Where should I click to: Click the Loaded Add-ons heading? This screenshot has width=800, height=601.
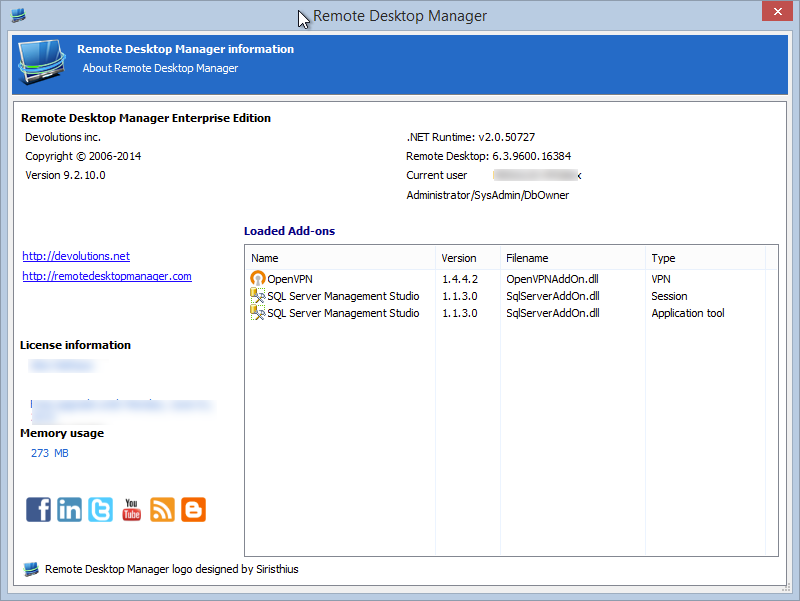[x=289, y=231]
